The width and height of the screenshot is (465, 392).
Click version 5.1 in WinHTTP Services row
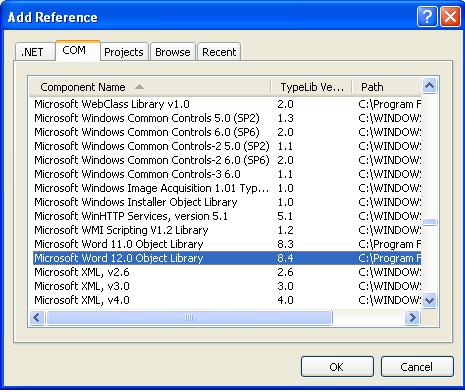coord(285,216)
